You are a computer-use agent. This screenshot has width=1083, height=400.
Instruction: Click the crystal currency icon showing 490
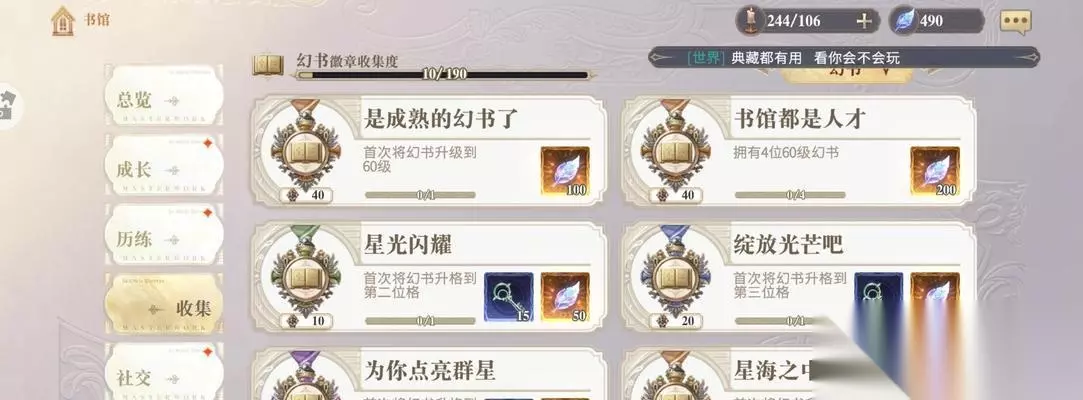coord(903,21)
